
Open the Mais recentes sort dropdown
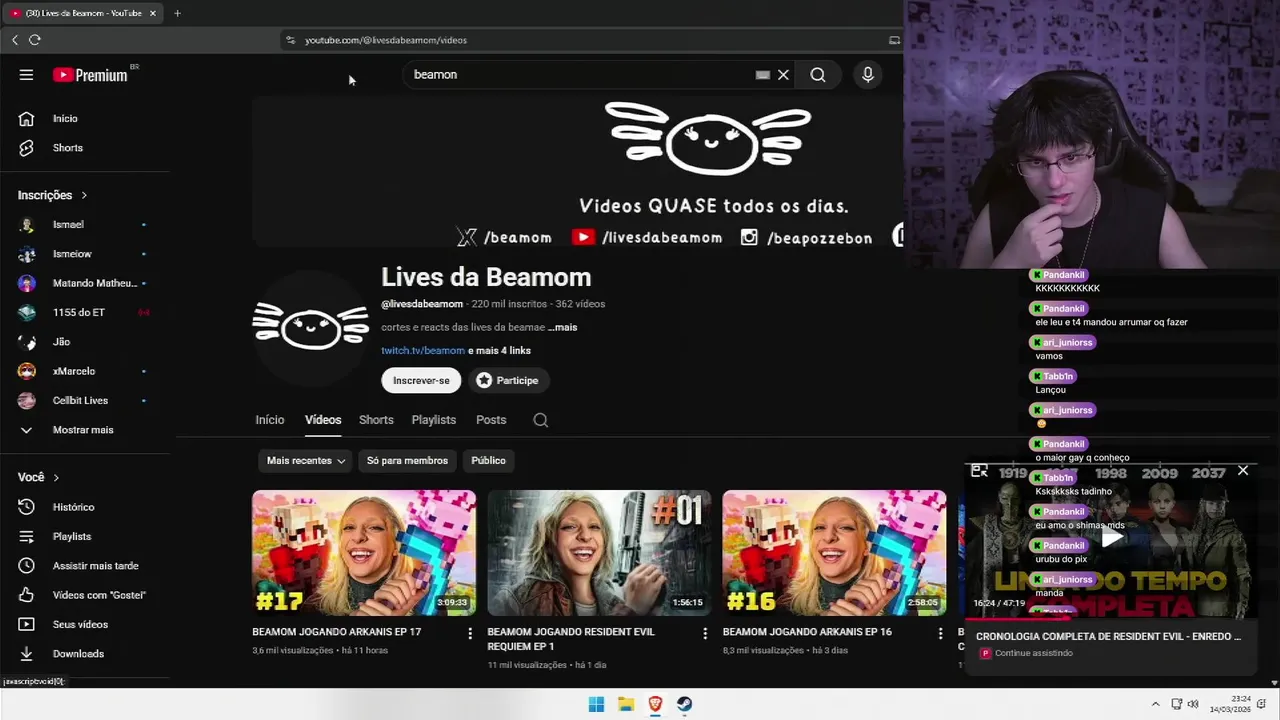[x=306, y=460]
